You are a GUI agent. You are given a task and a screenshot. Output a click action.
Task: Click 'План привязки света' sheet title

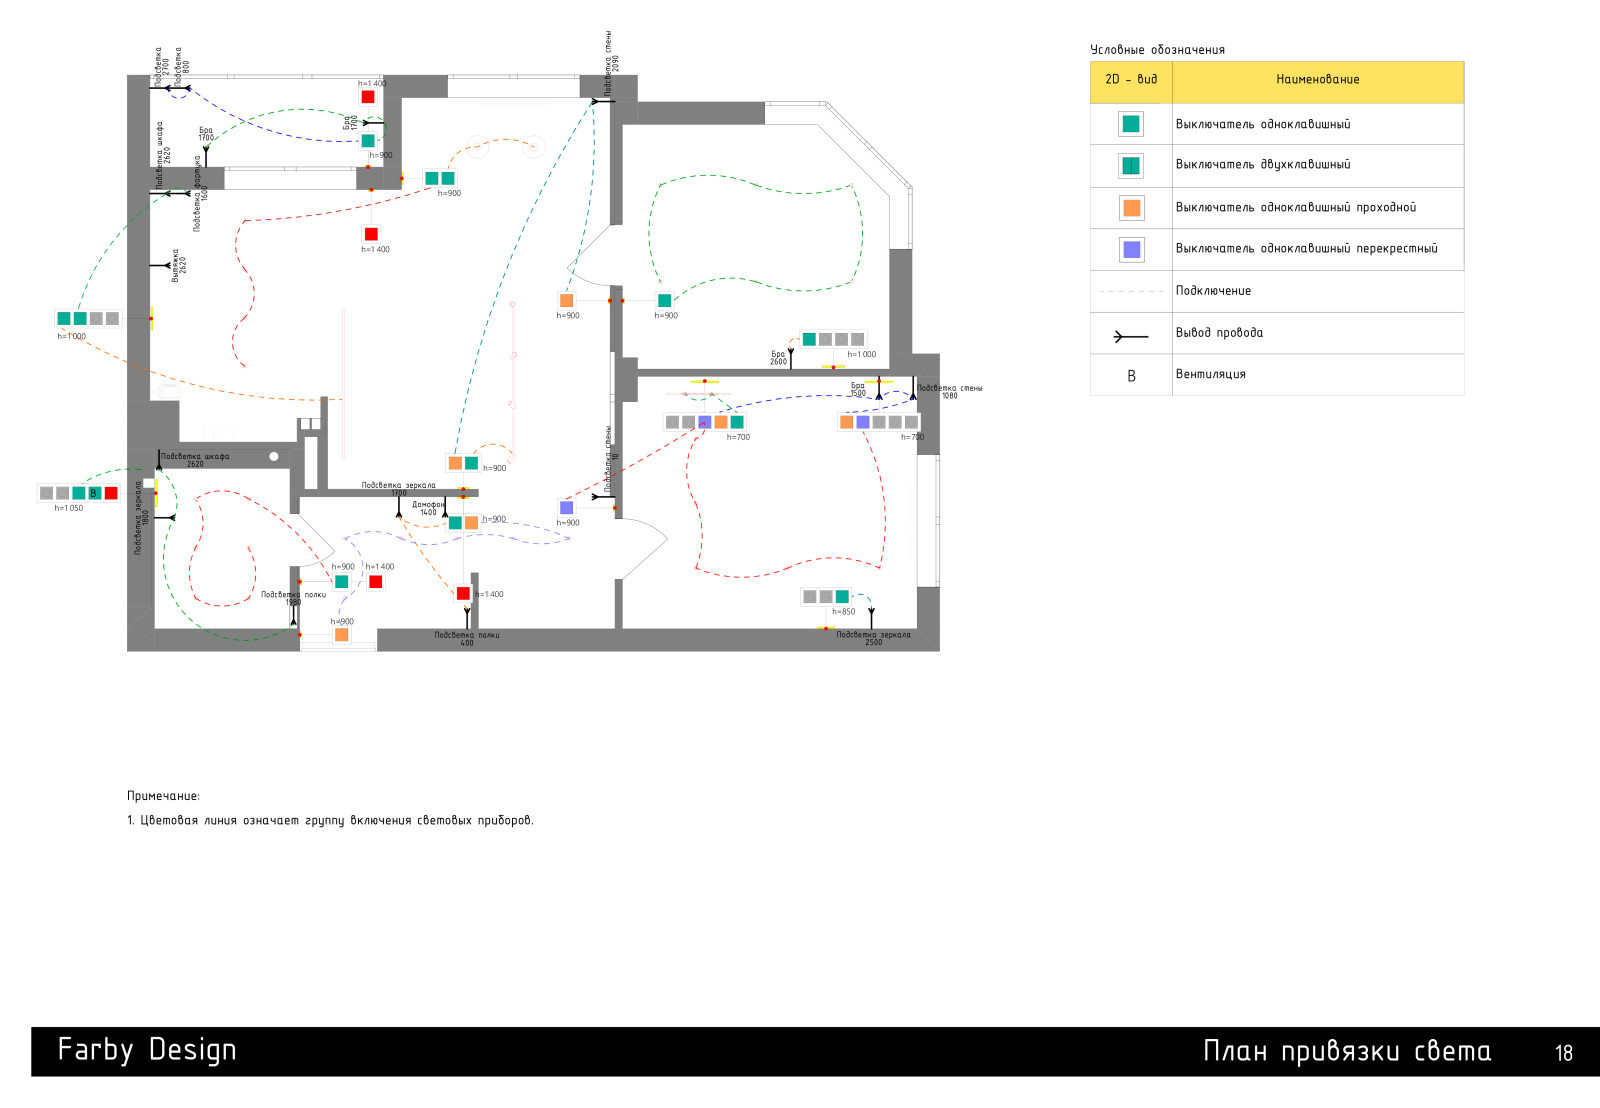tap(1346, 1051)
